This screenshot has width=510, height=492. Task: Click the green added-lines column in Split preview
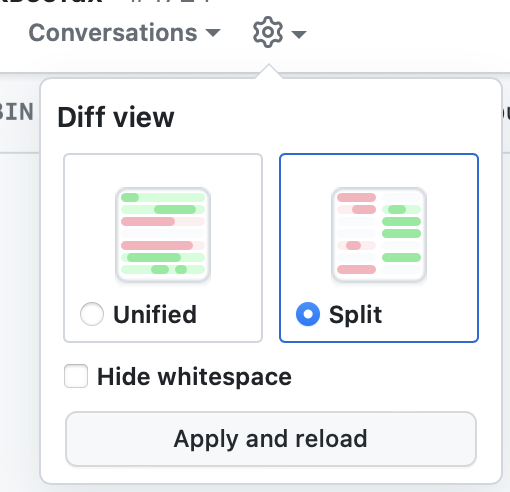(401, 233)
